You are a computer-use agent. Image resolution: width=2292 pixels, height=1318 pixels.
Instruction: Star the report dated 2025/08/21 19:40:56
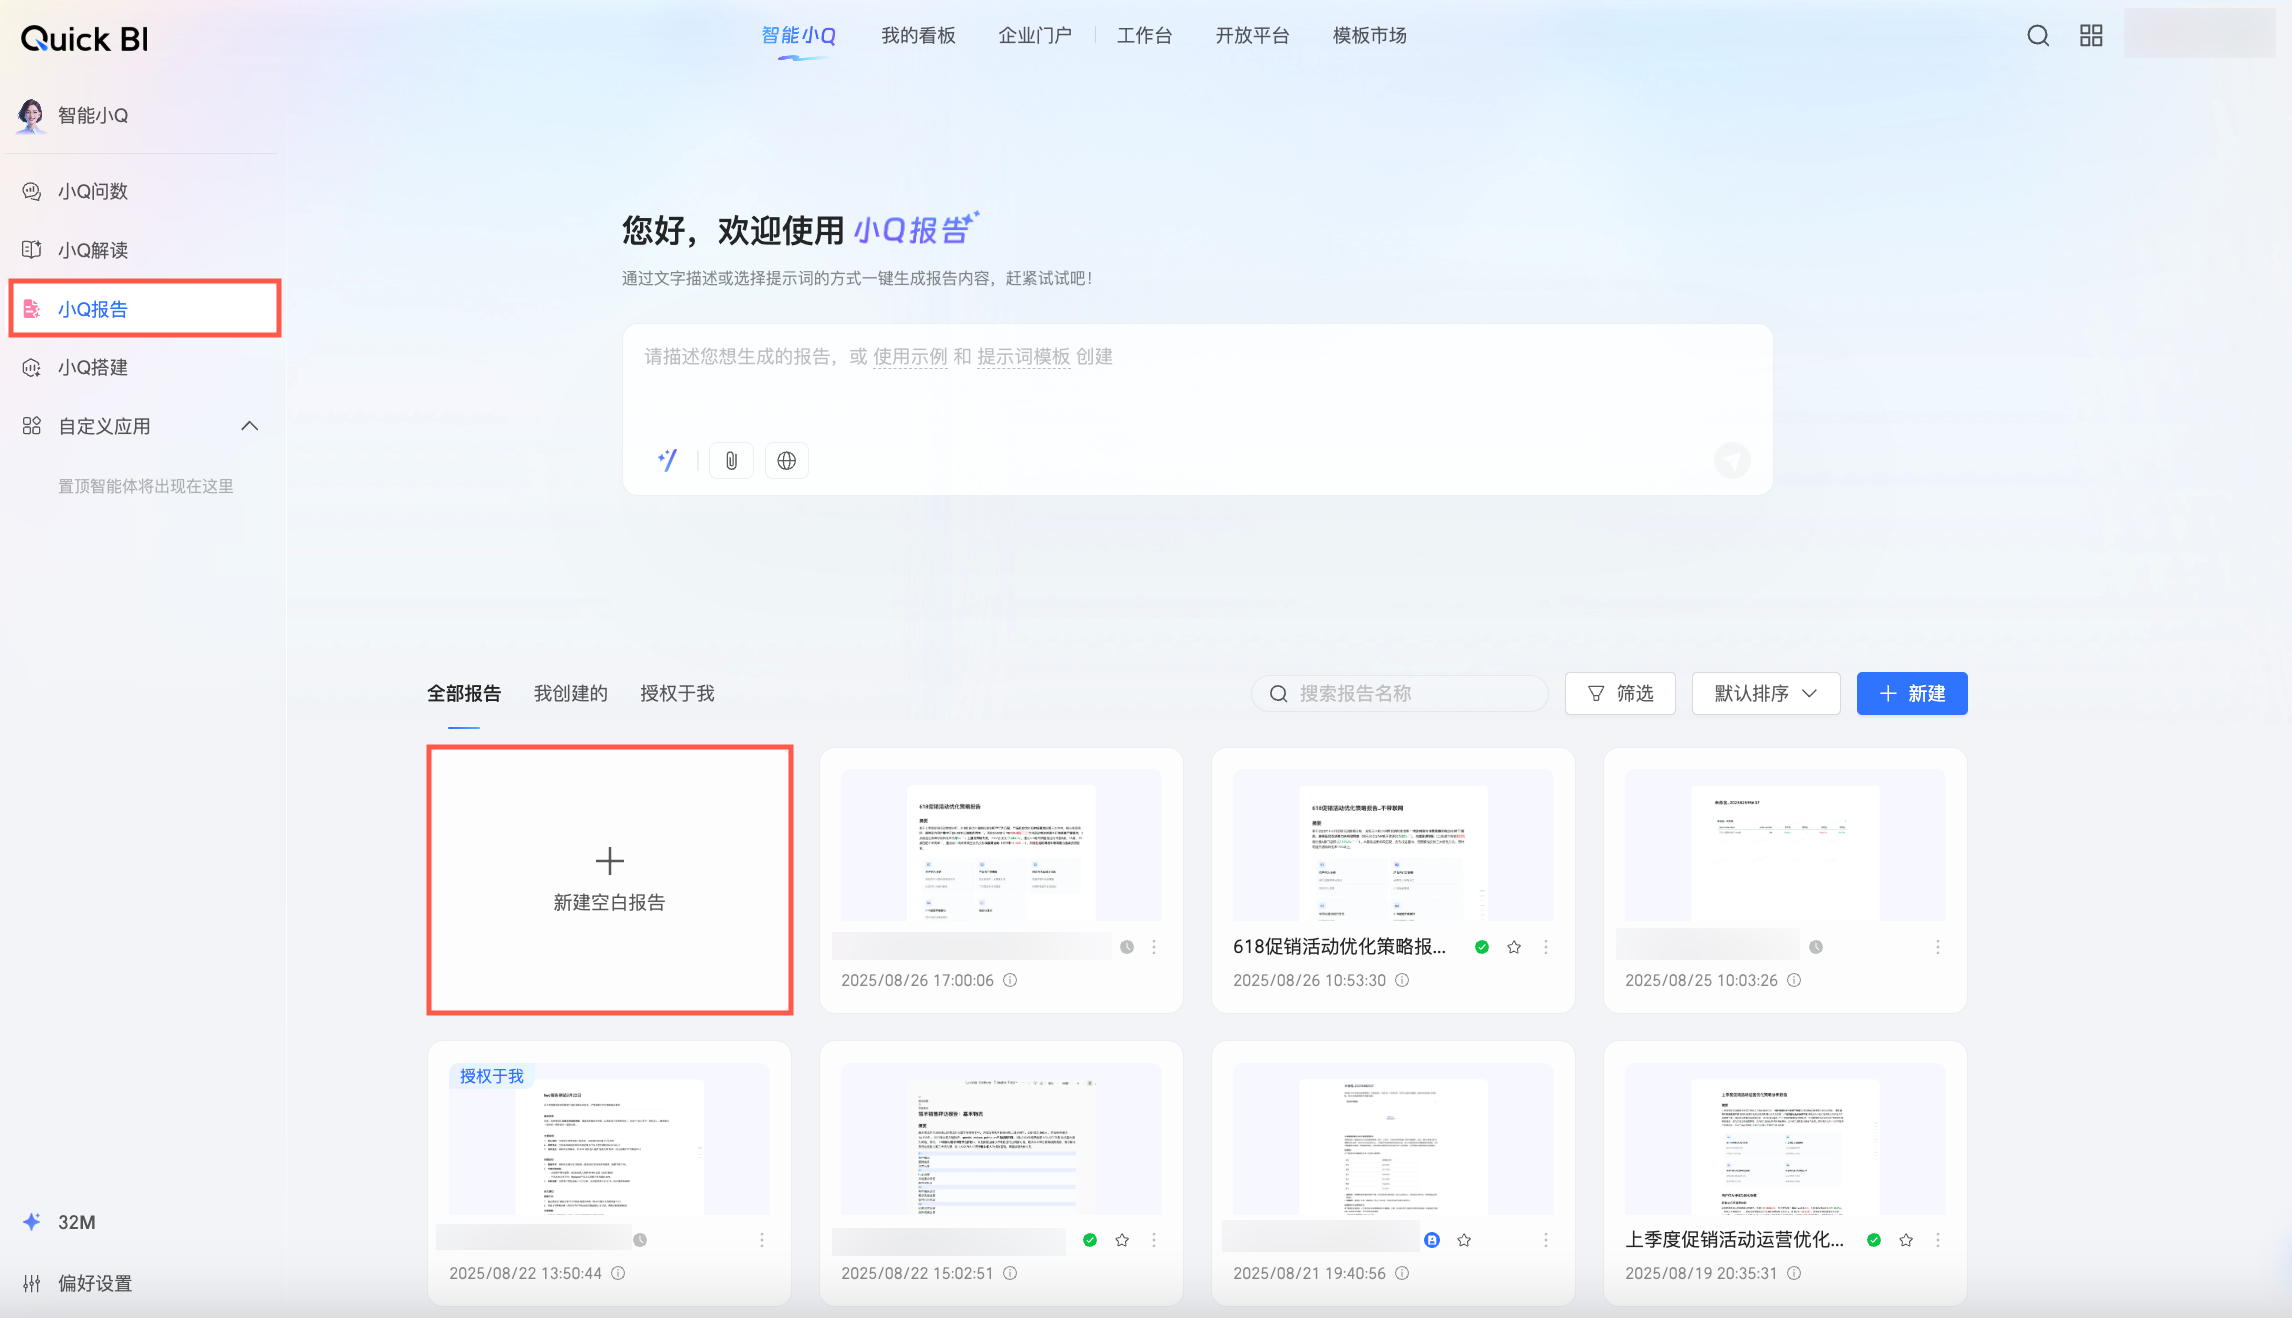[x=1464, y=1240]
